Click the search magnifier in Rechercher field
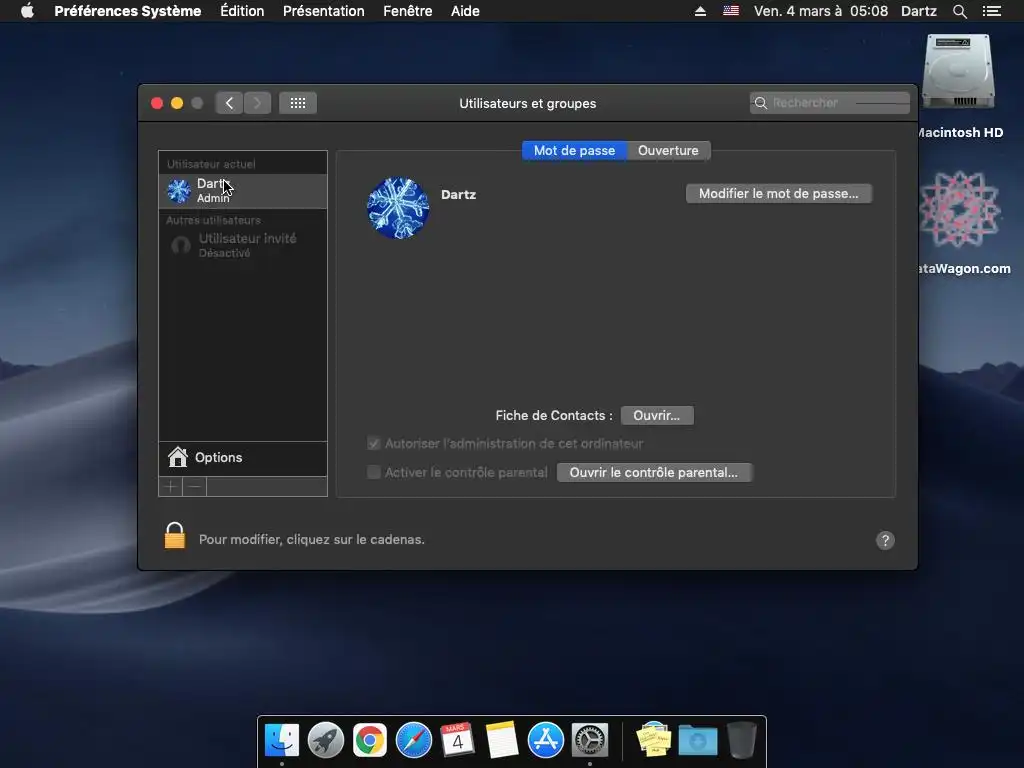This screenshot has height=768, width=1024. [x=761, y=103]
